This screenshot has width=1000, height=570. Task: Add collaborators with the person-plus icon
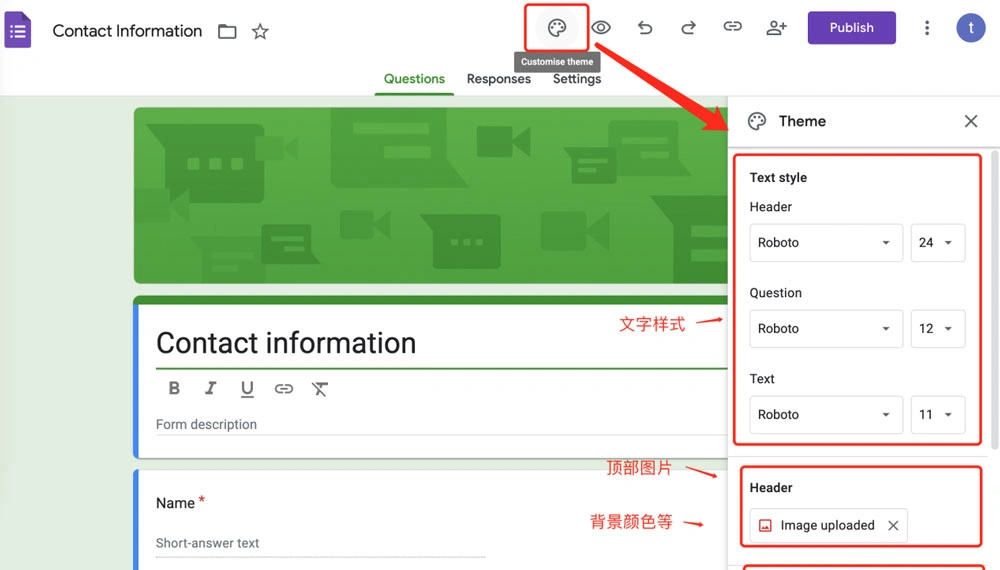pos(777,28)
